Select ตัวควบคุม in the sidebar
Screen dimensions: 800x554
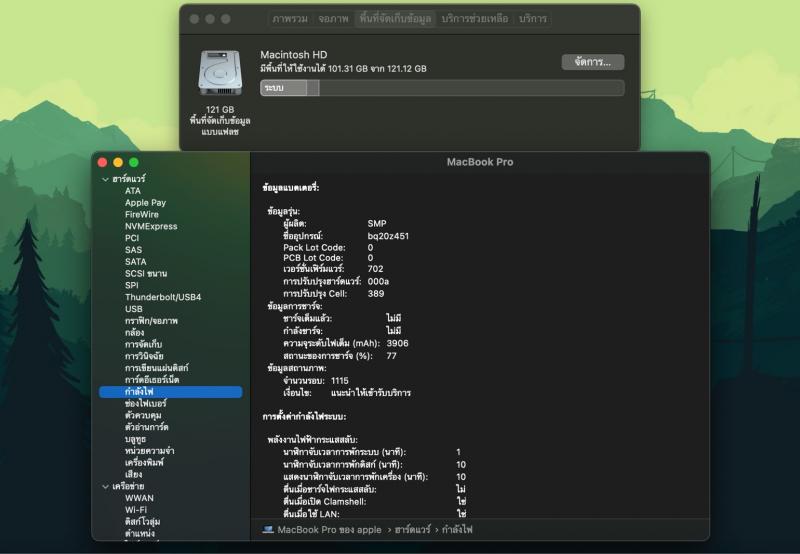143,415
